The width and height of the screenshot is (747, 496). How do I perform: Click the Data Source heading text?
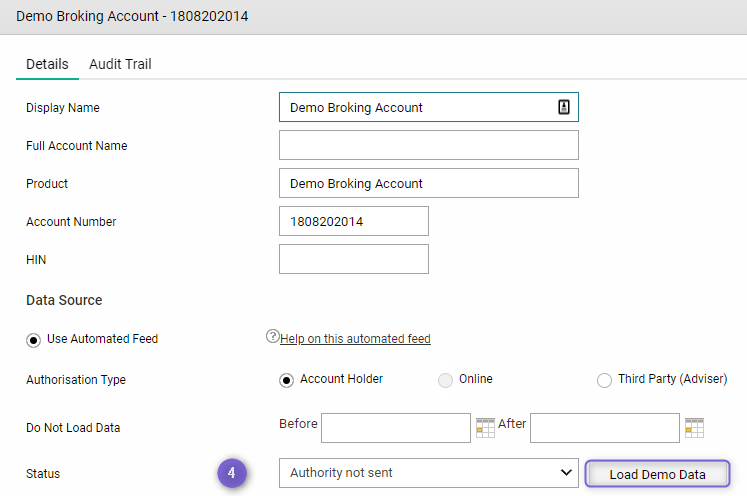64,300
